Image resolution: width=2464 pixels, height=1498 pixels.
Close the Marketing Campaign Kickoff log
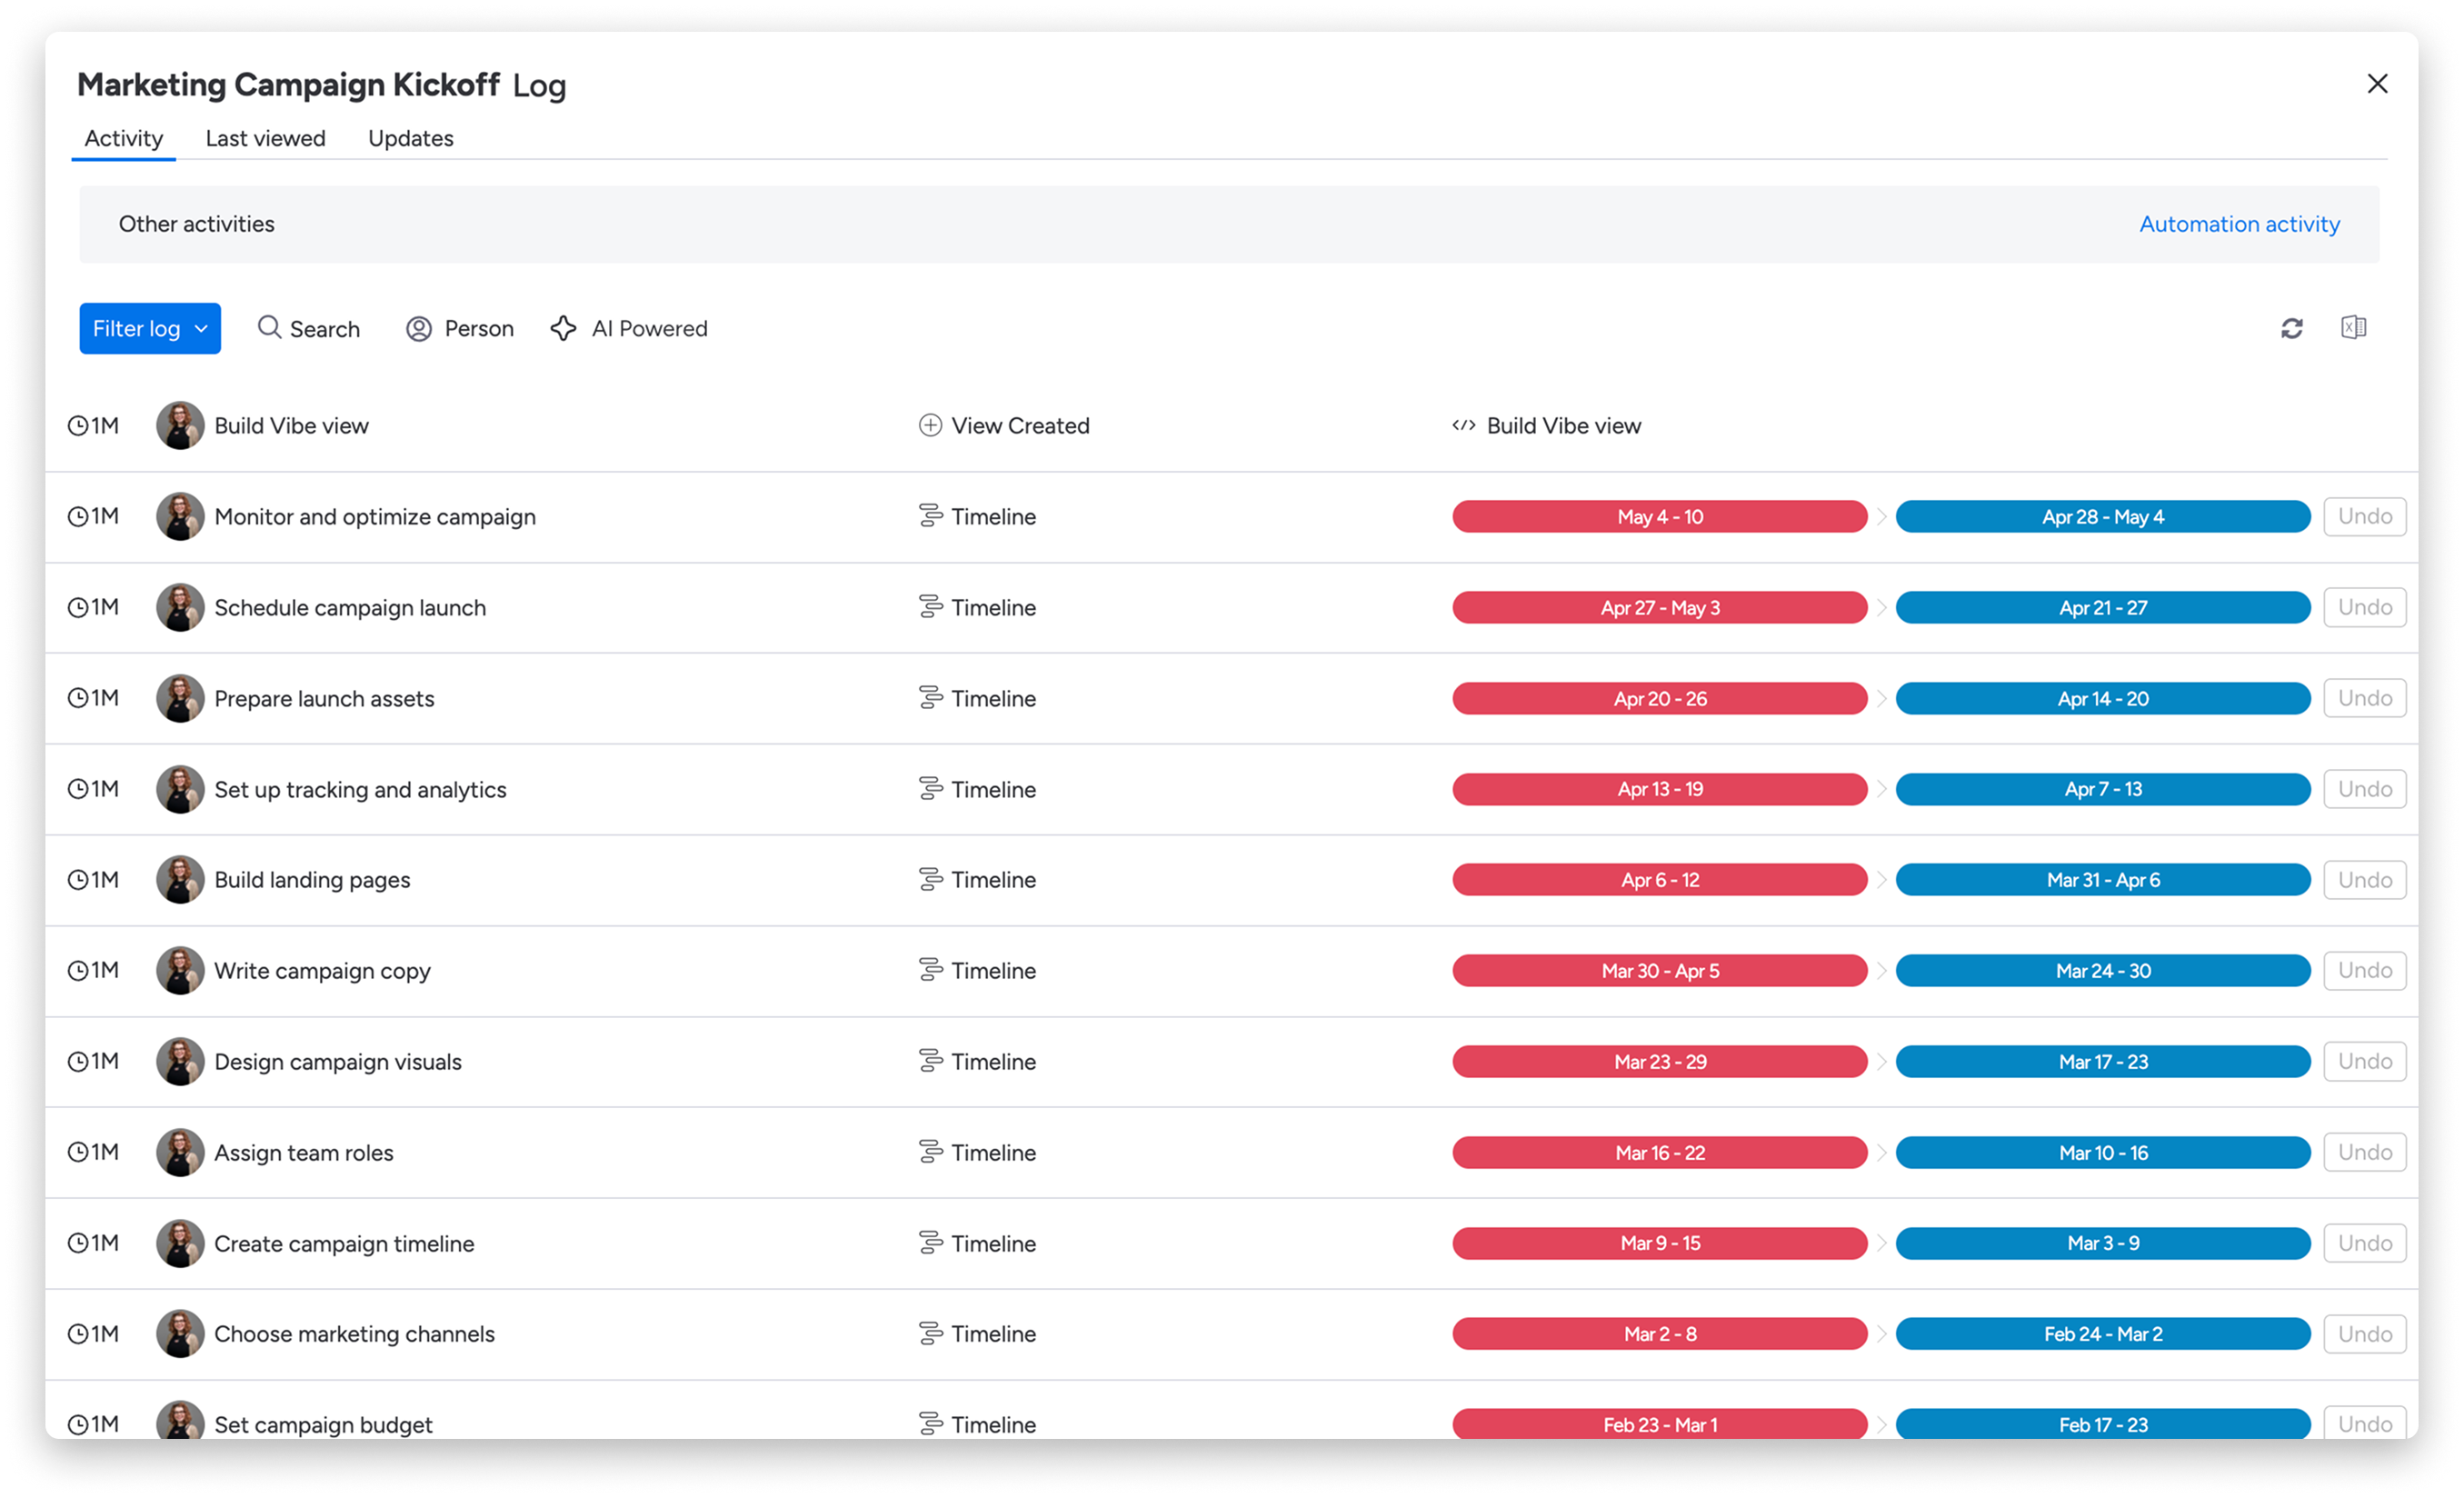point(2377,84)
